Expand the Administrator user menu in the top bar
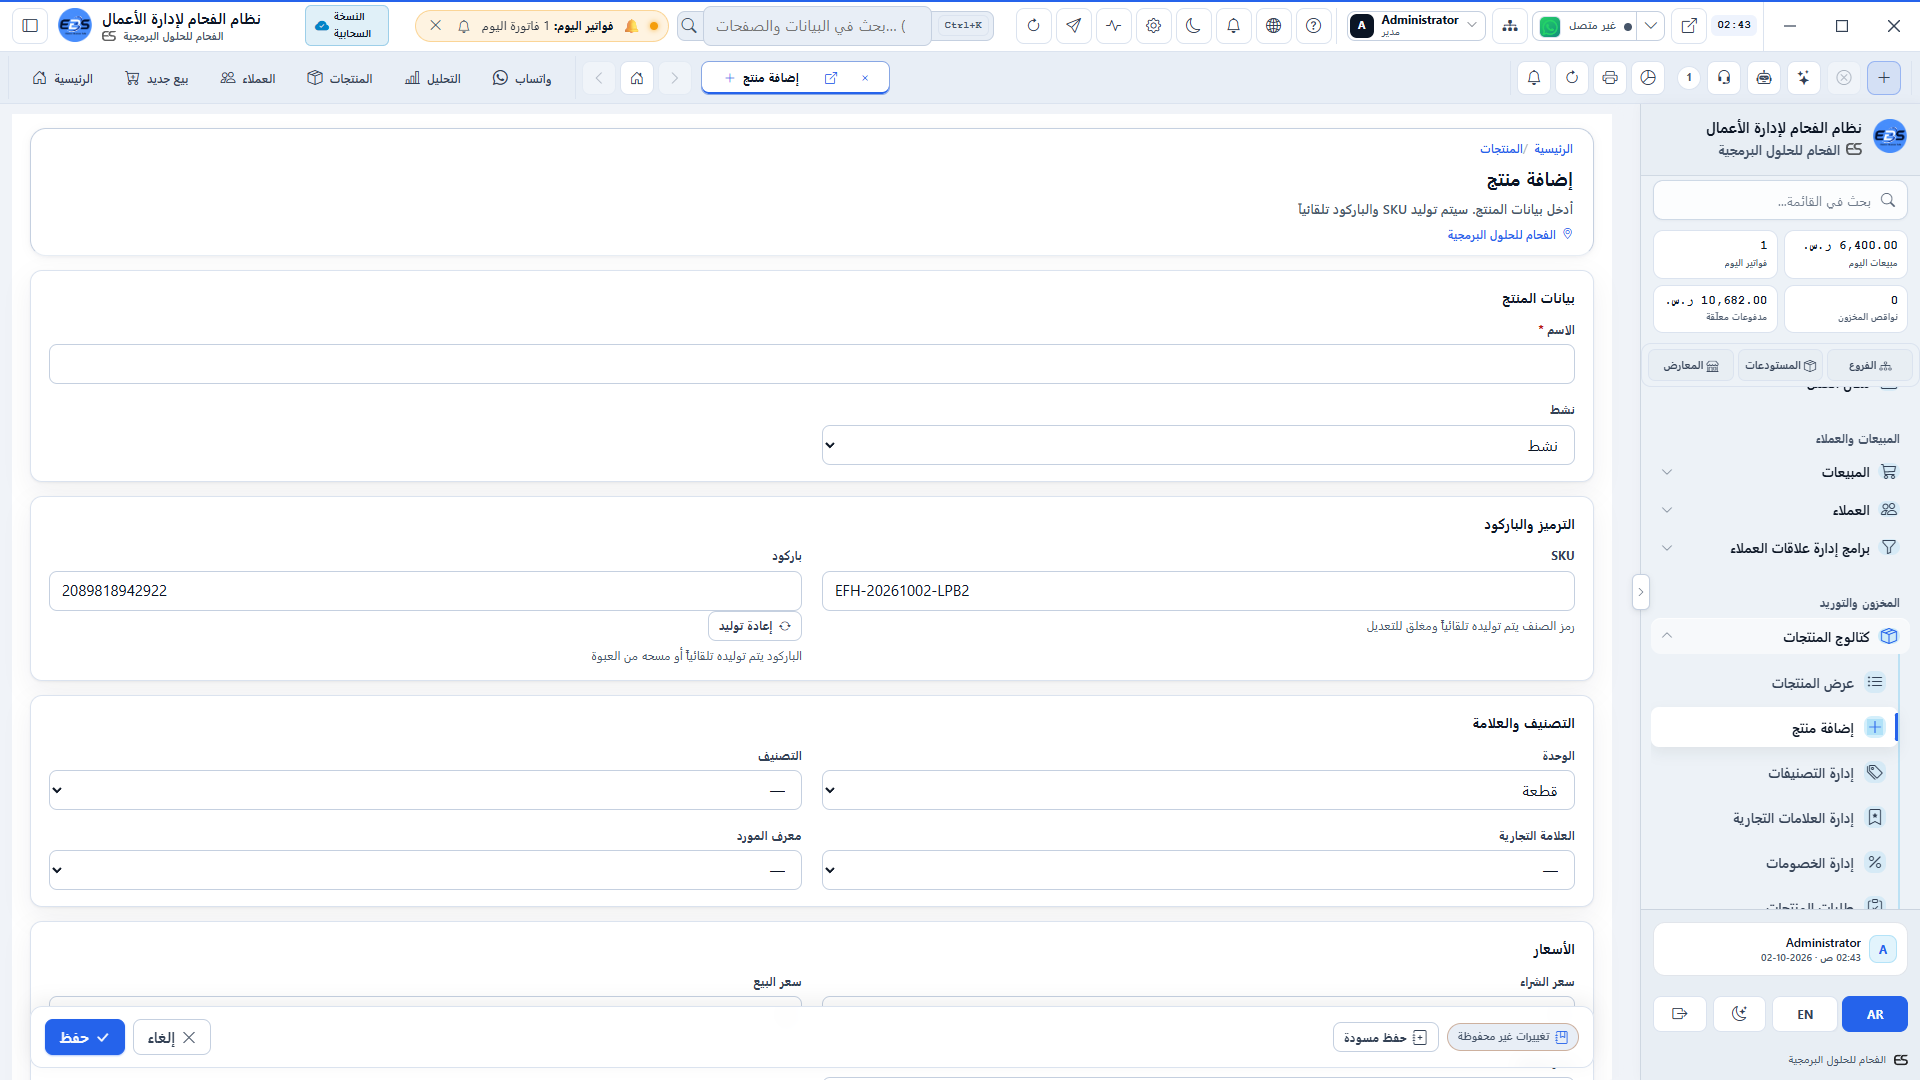Viewport: 1920px width, 1080px height. (x=1416, y=26)
